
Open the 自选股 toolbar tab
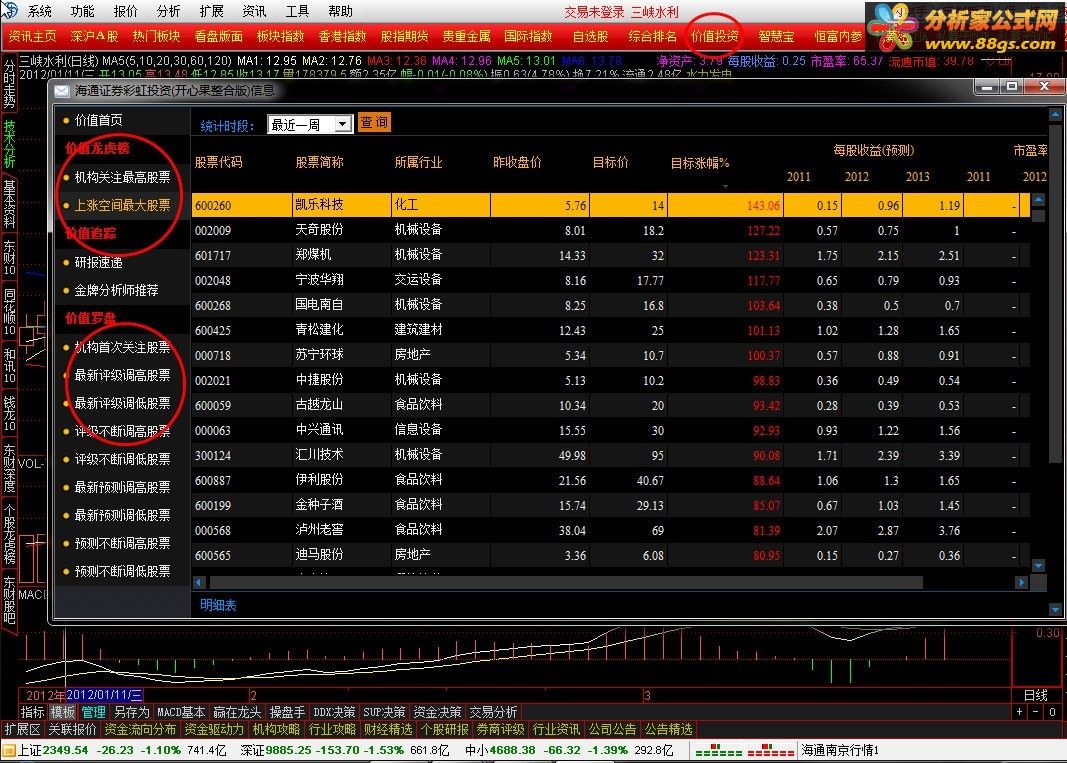(x=590, y=36)
